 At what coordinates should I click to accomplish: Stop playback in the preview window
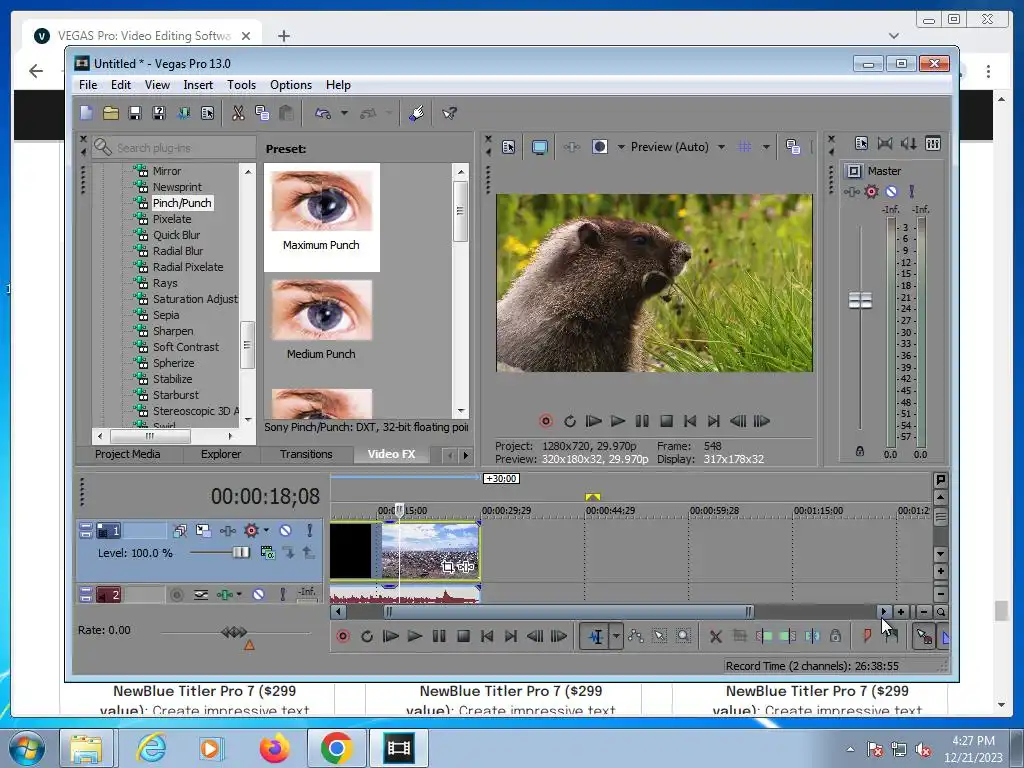(666, 421)
